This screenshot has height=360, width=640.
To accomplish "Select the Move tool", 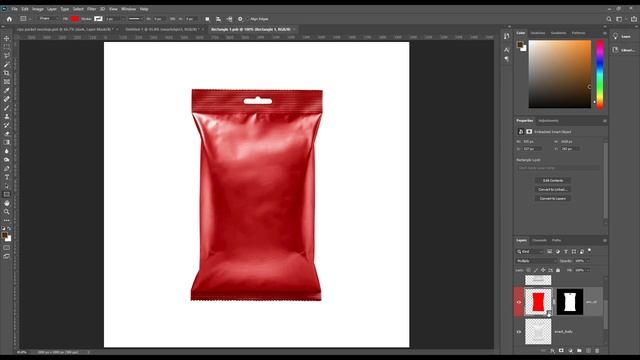I will tap(7, 38).
